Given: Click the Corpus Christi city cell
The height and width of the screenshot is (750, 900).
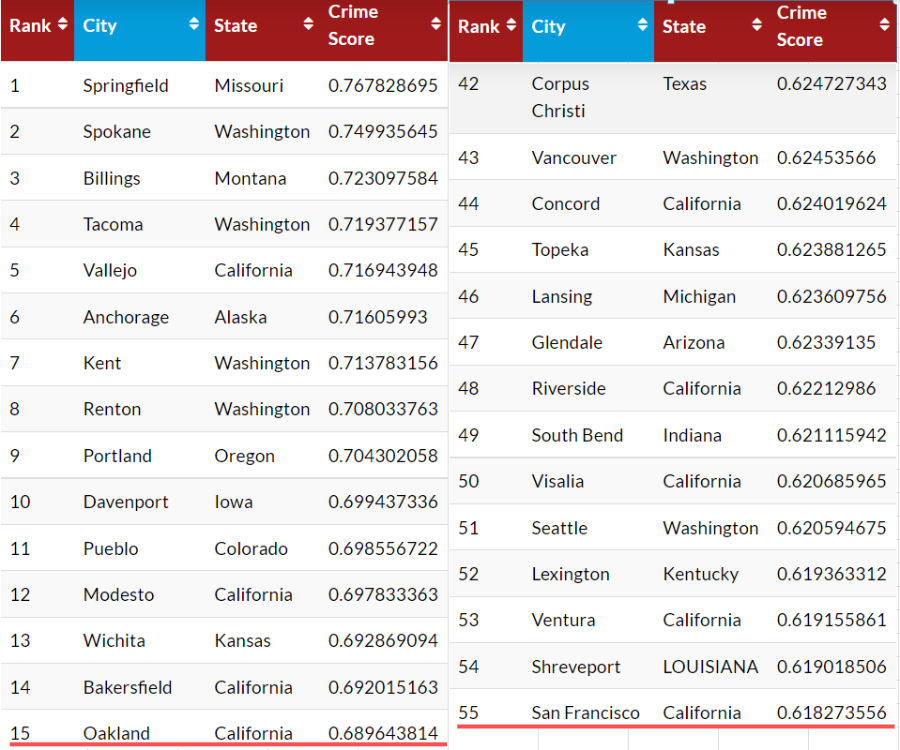Looking at the screenshot, I should tap(560, 97).
